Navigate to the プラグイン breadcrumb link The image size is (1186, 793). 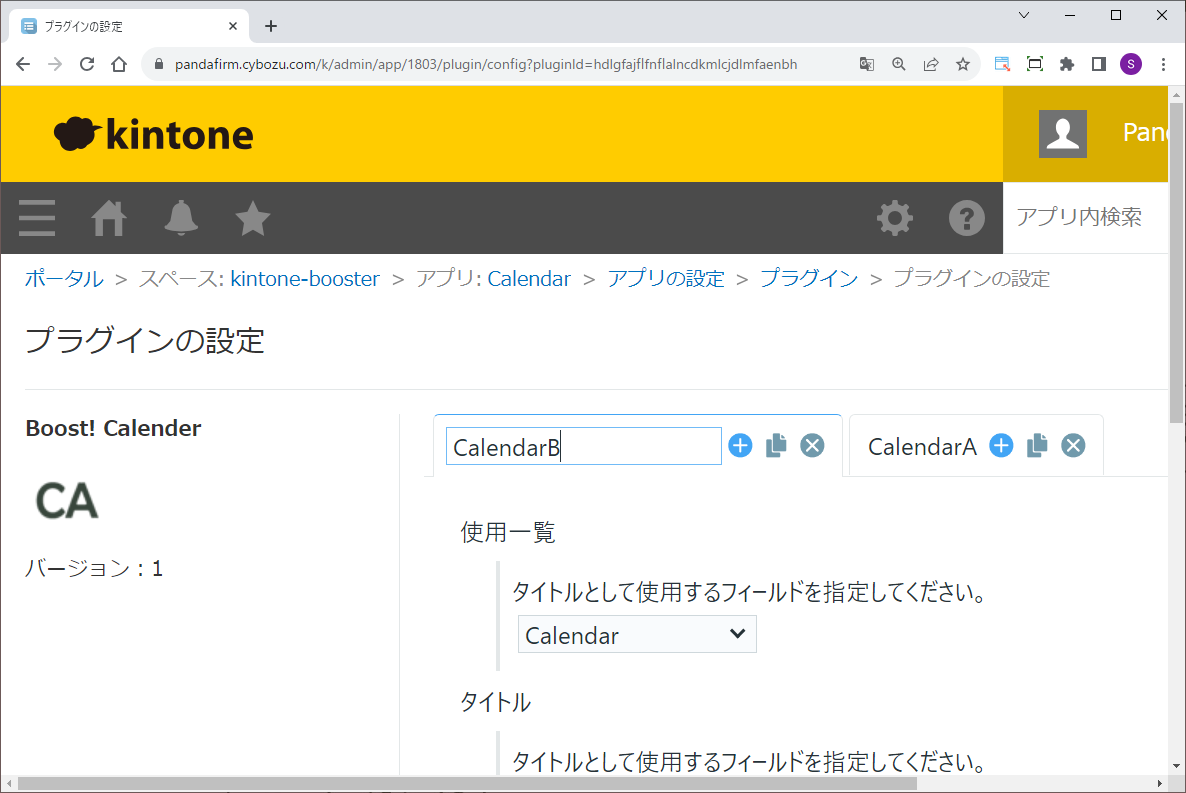[x=808, y=279]
